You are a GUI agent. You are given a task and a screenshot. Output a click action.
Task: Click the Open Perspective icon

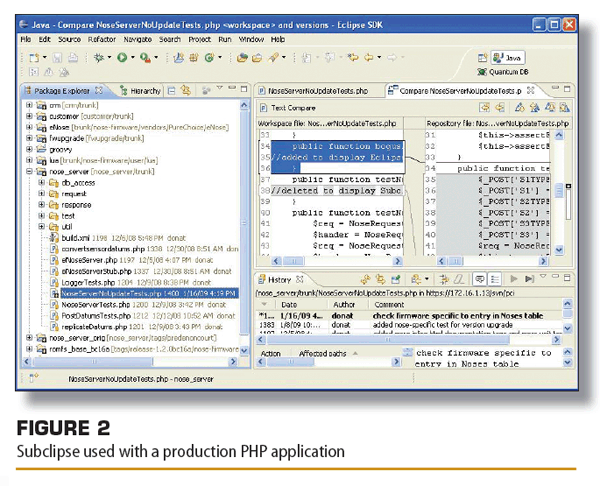[482, 58]
